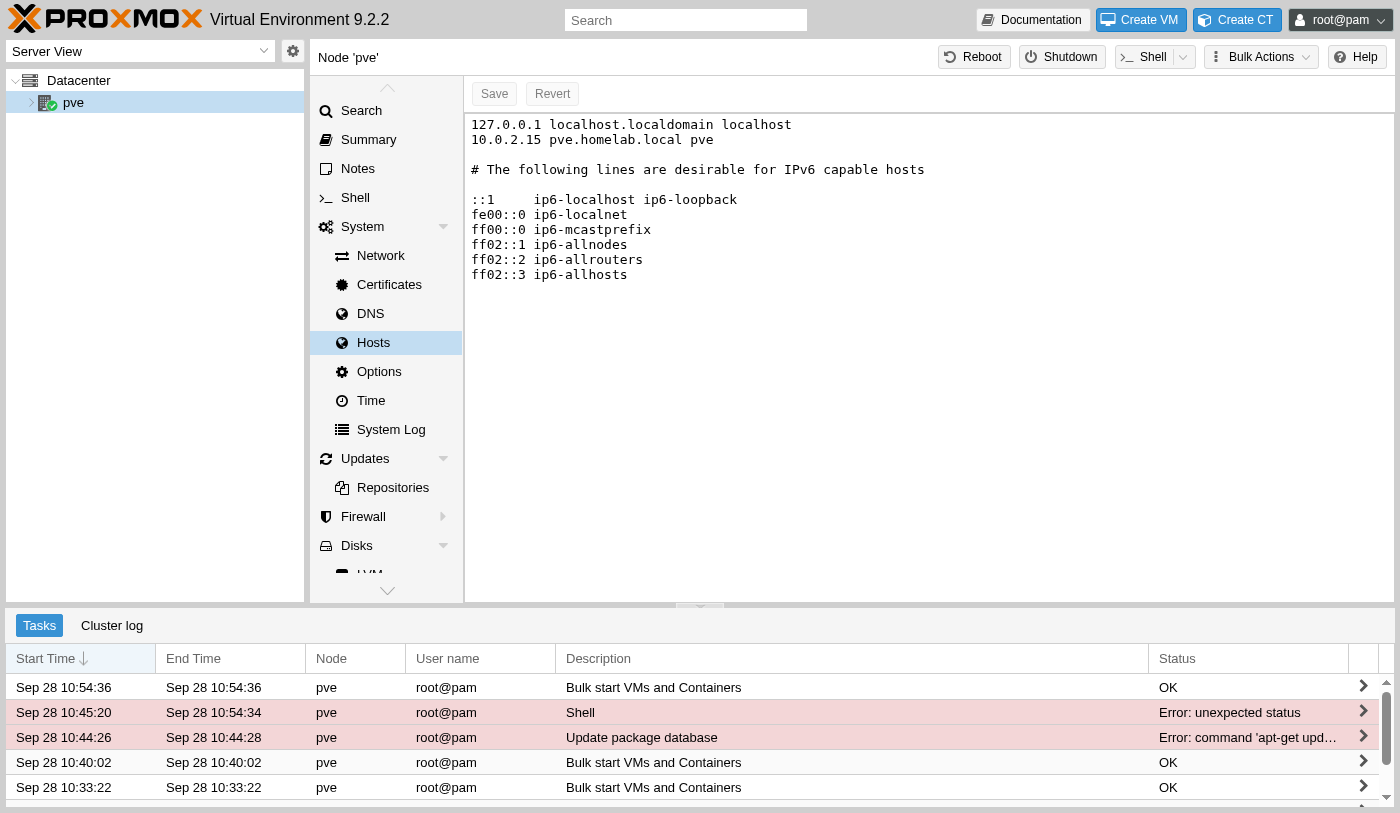1400x813 pixels.
Task: Open details arrow for 10:54:36 Bulk start row
Action: click(1363, 687)
